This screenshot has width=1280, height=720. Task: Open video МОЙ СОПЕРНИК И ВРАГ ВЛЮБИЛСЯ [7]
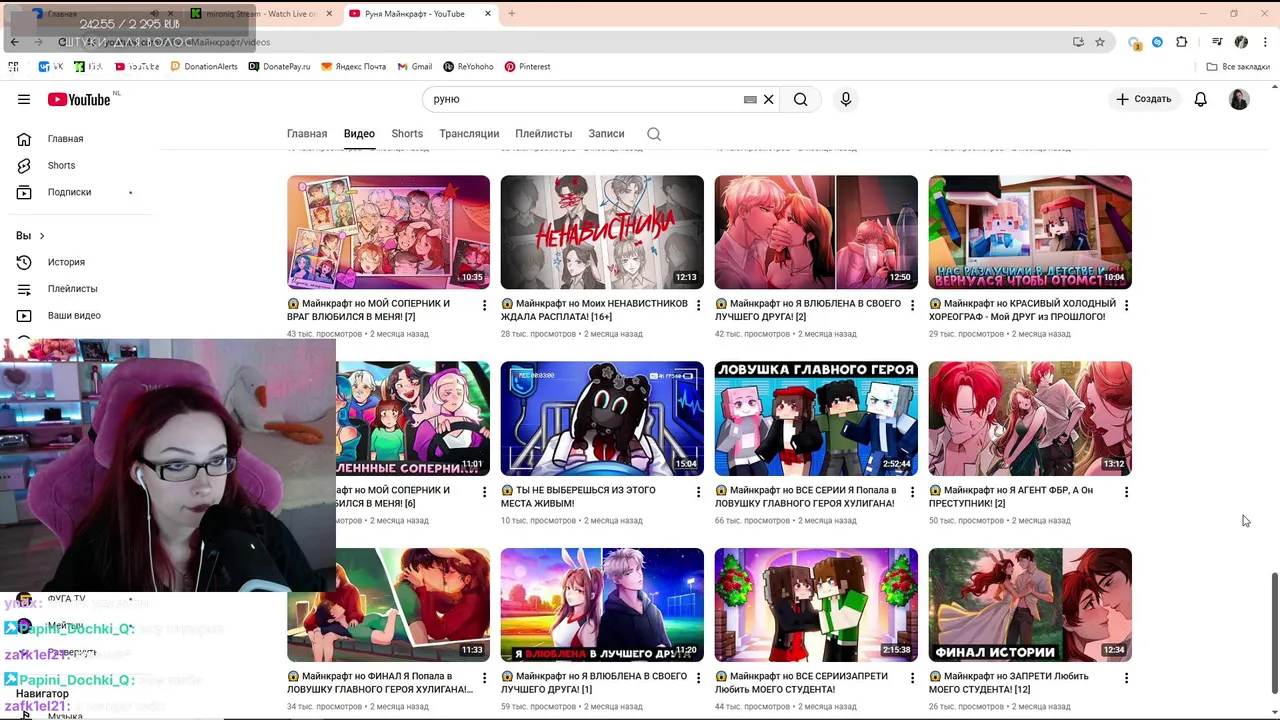(369, 310)
